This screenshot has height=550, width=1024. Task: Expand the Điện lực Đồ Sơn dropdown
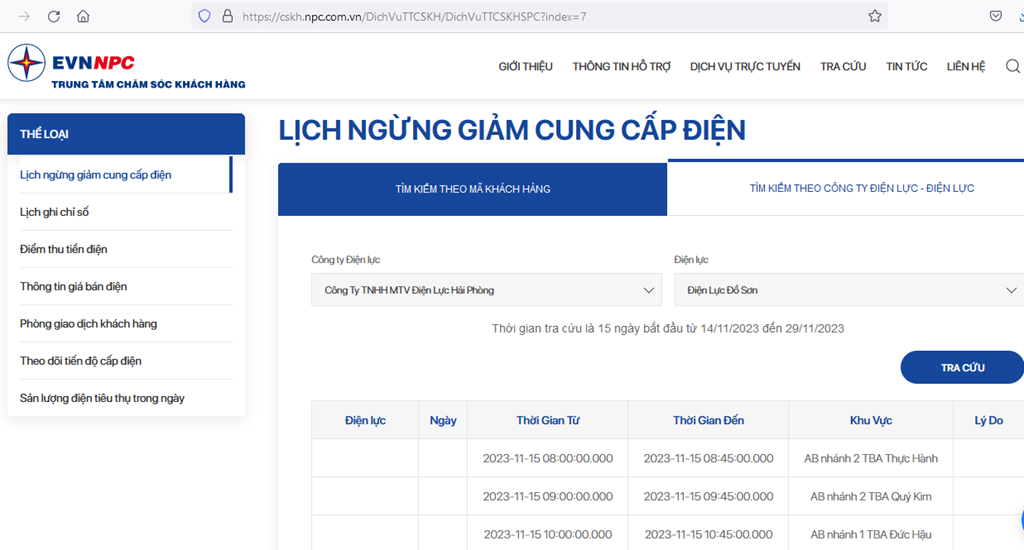tap(849, 289)
